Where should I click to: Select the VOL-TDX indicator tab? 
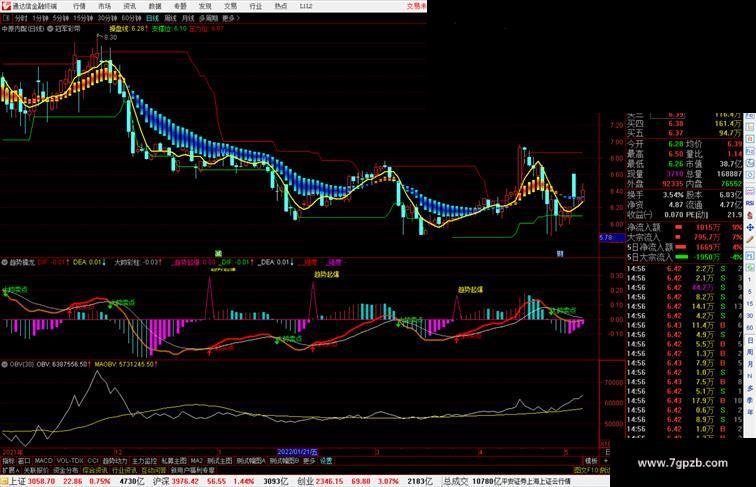point(70,461)
